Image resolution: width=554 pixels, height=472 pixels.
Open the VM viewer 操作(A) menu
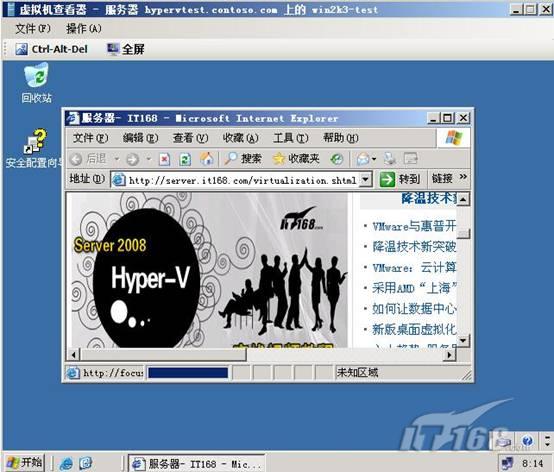(x=84, y=29)
